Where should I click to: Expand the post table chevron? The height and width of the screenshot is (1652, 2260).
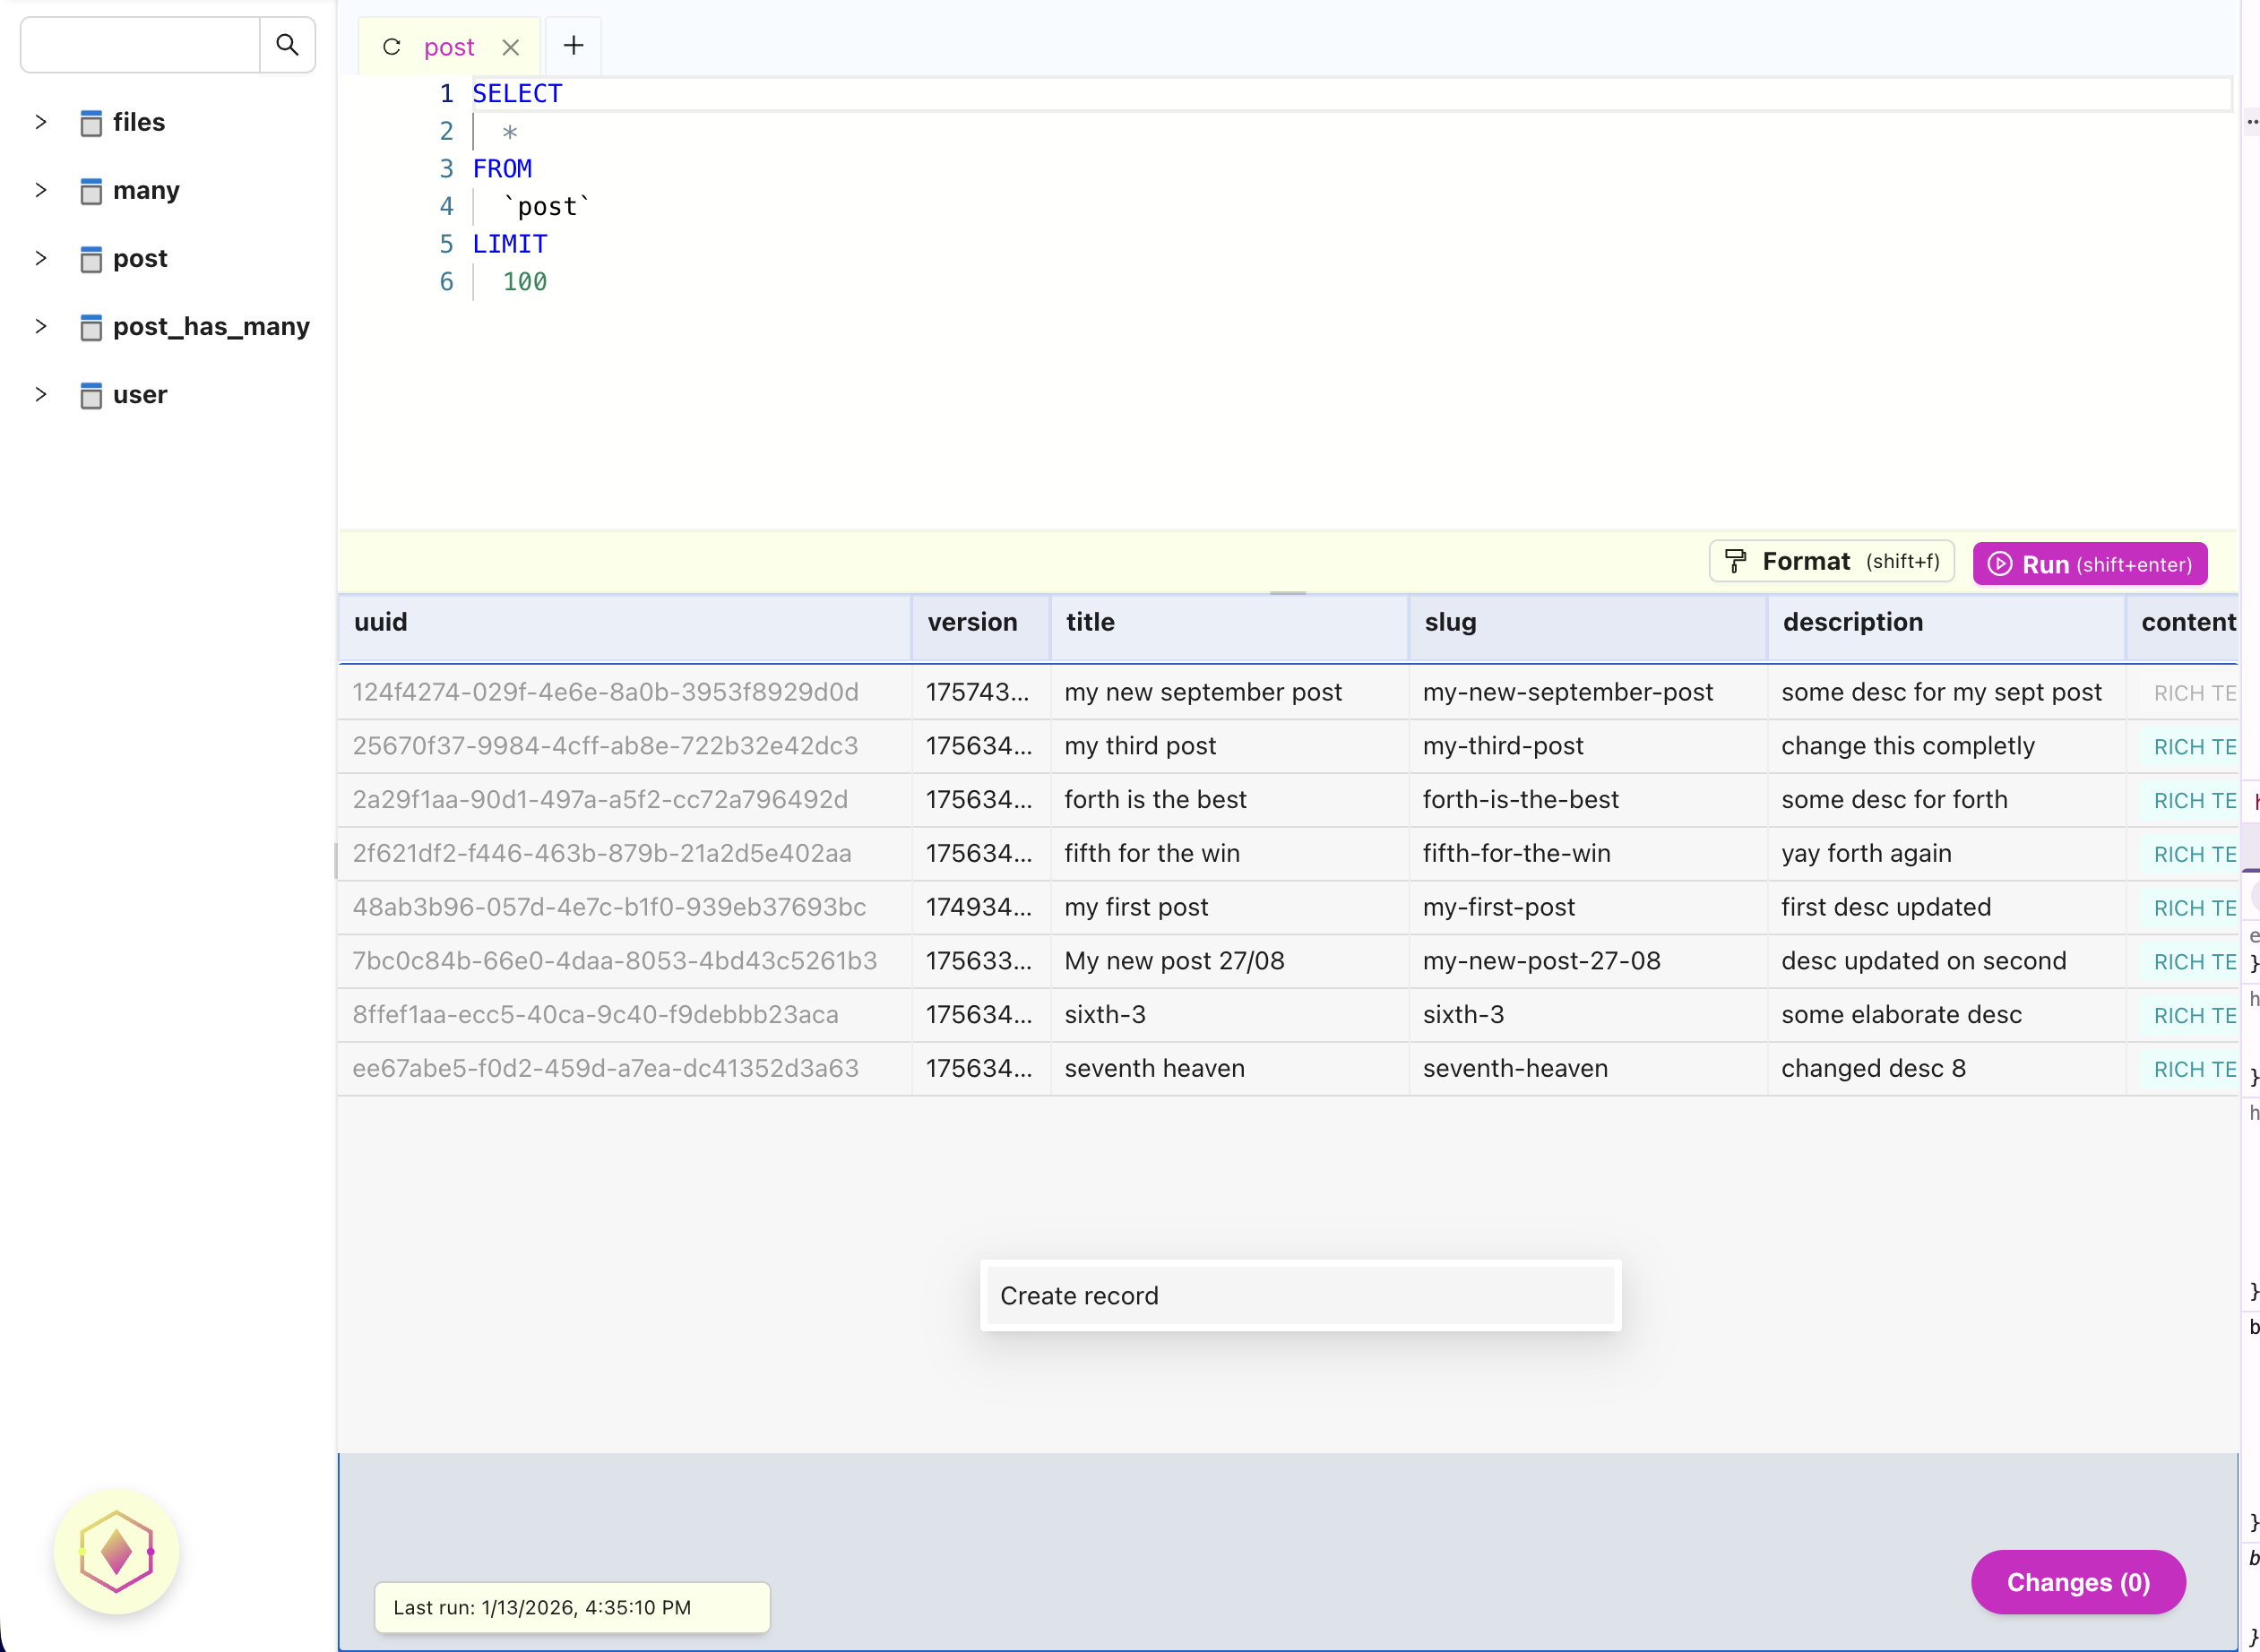(41, 258)
